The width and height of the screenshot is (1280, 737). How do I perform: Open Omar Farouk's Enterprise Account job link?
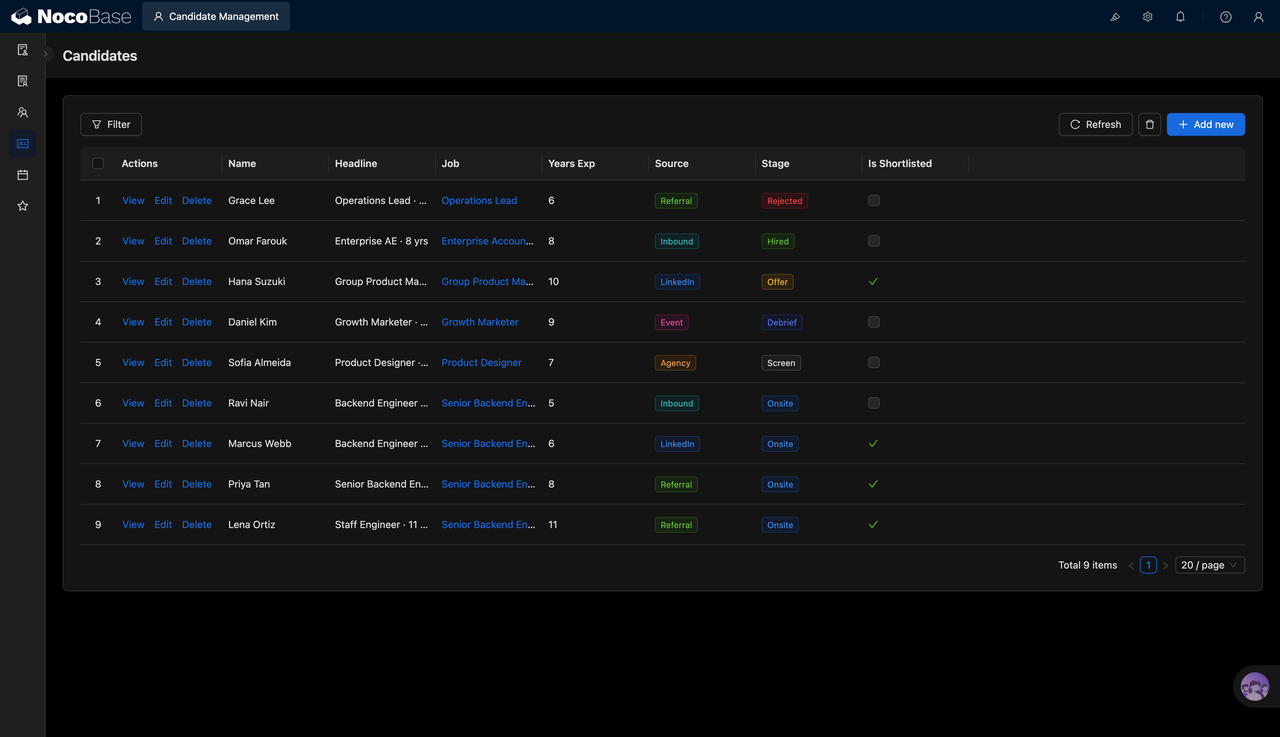487,241
